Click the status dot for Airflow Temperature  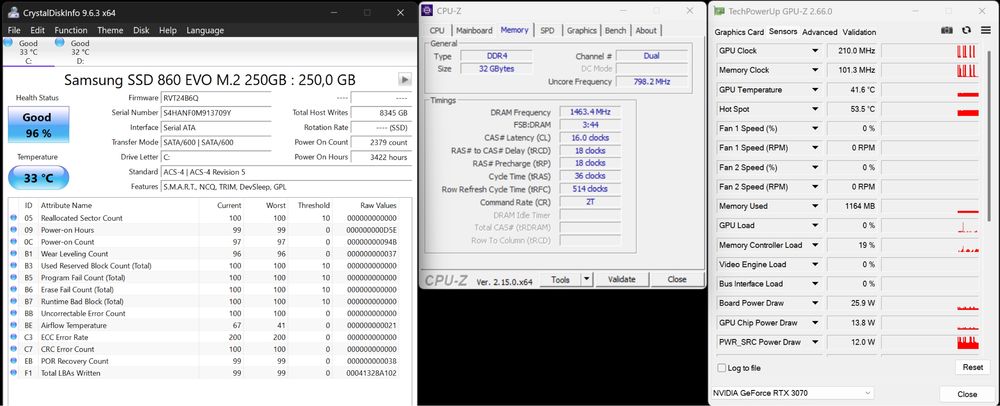(x=14, y=325)
